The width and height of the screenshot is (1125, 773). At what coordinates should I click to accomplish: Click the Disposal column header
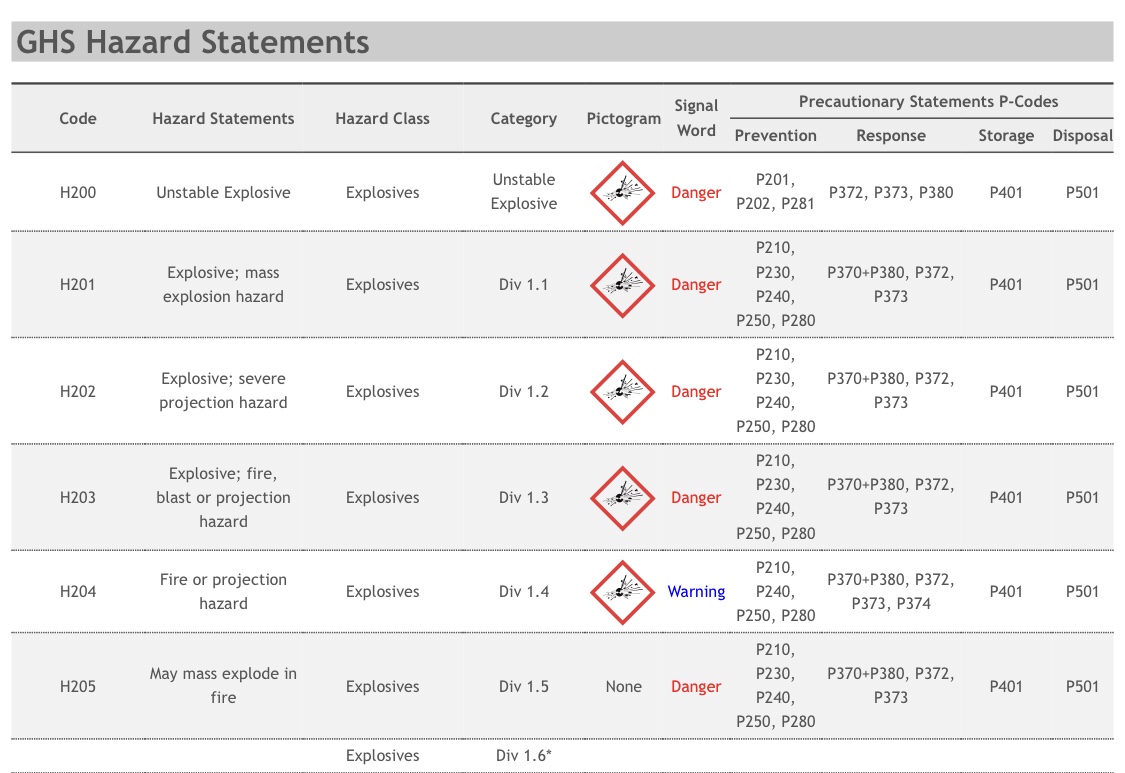tap(1082, 135)
